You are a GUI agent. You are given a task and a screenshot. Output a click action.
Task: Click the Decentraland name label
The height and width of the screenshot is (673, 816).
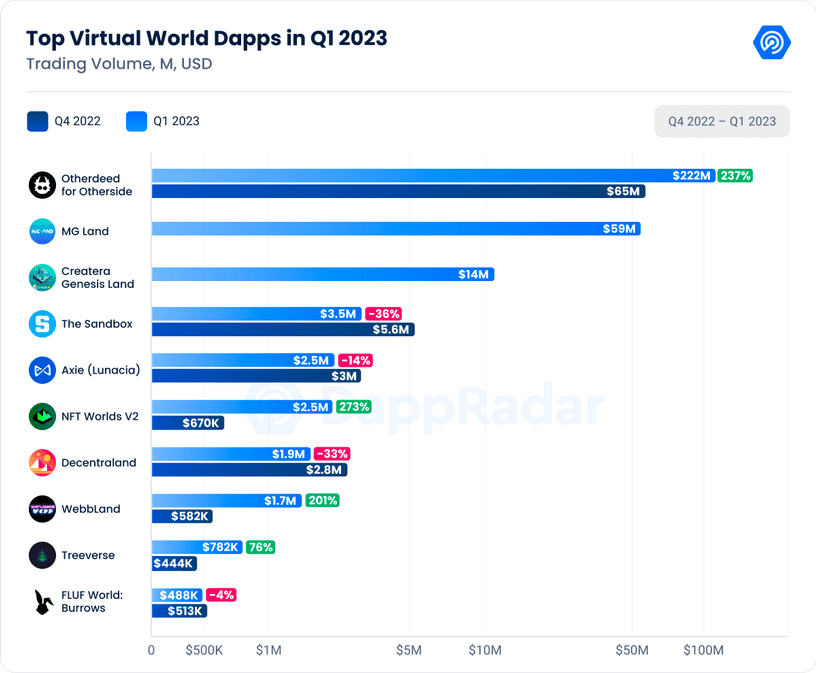click(x=98, y=462)
